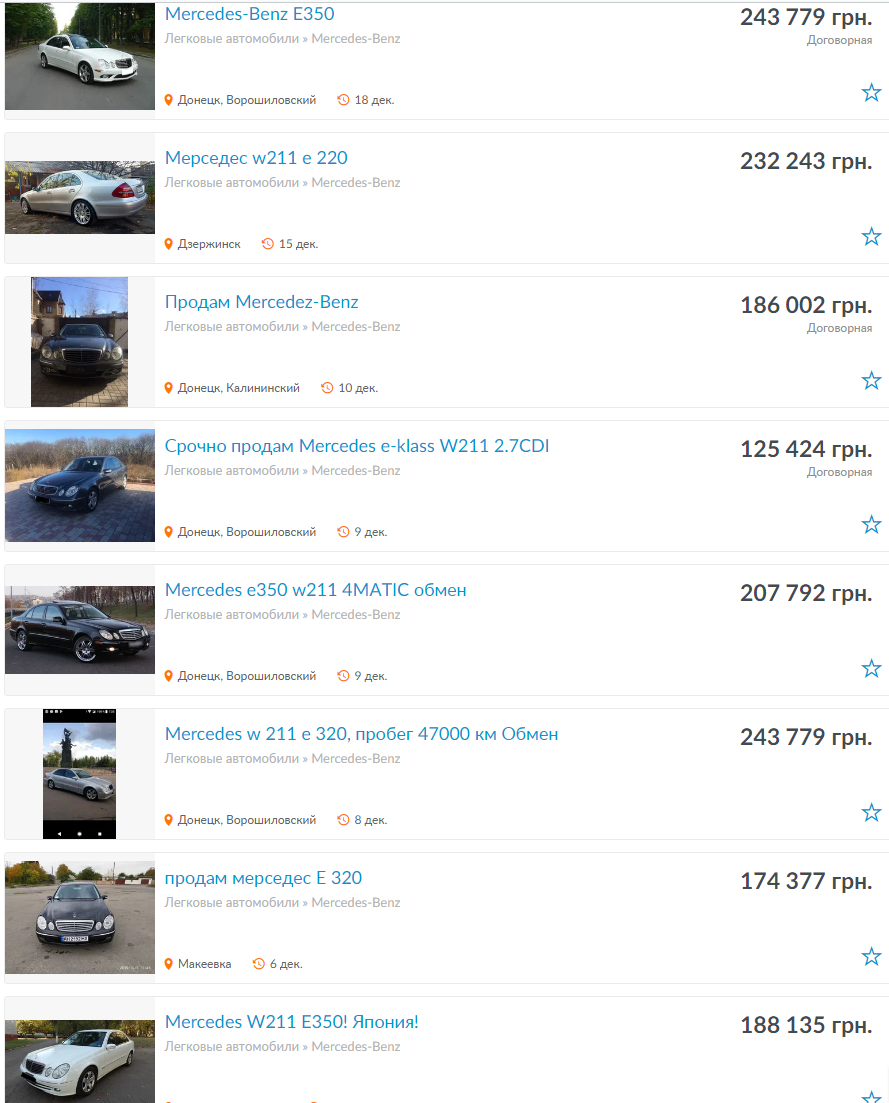Open Продам Mercedez-Benz listing title

pyautogui.click(x=262, y=302)
